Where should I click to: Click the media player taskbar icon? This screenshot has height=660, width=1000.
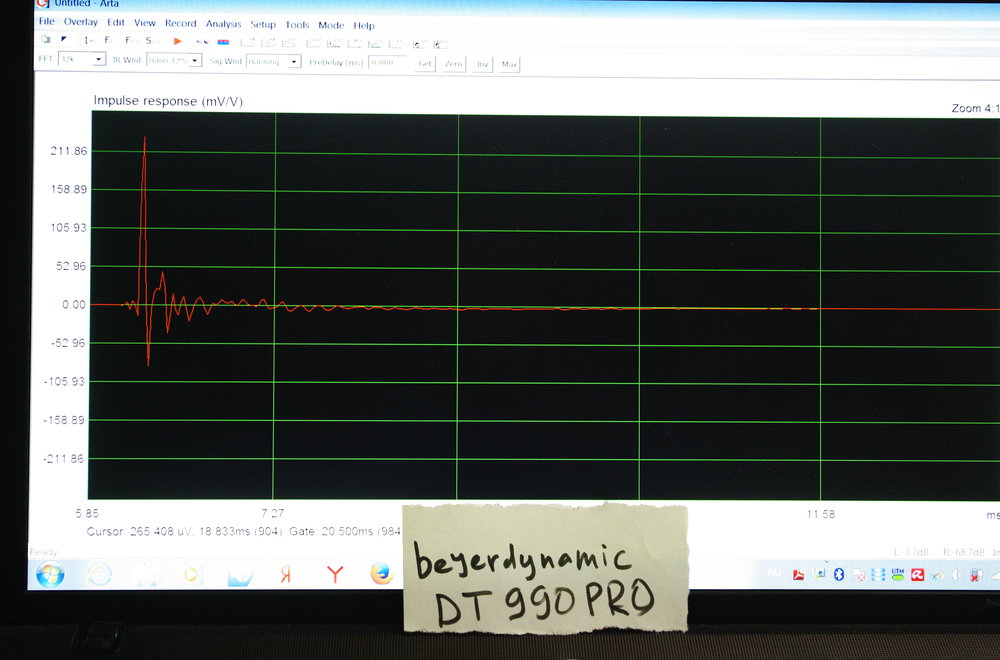tap(191, 575)
